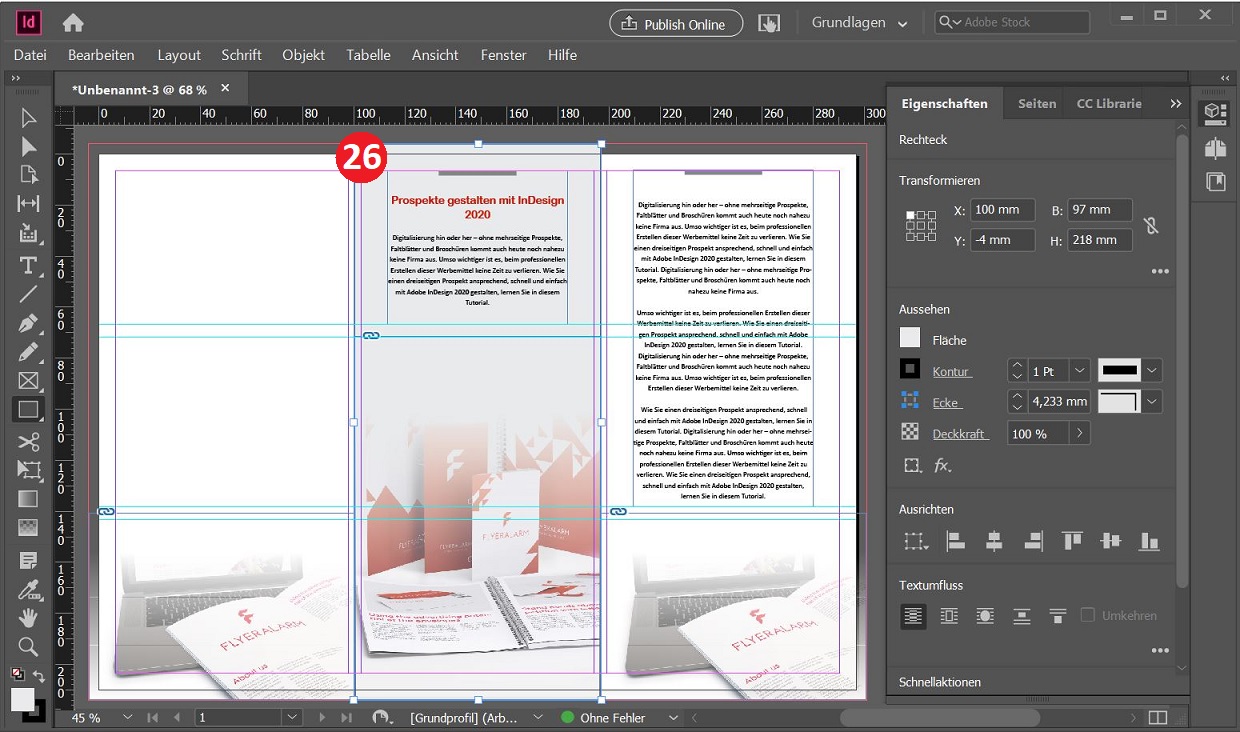Switch to the Seiten tab
The height and width of the screenshot is (732, 1240).
pos(1037,104)
